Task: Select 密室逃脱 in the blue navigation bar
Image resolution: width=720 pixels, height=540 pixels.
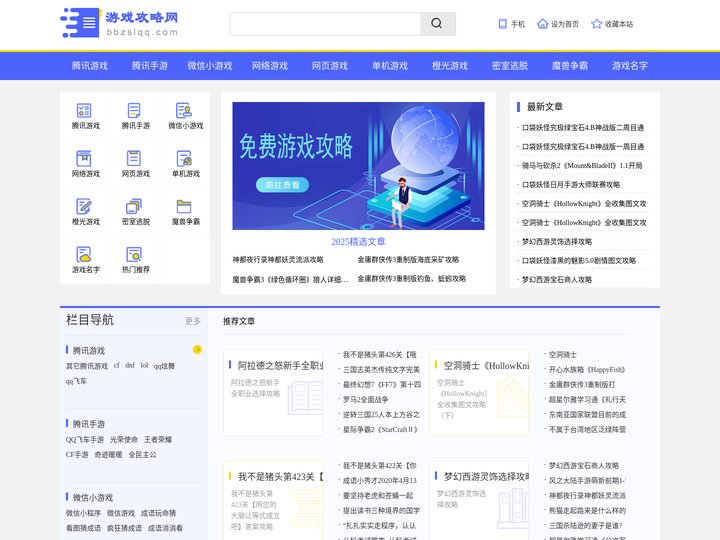Action: point(510,66)
